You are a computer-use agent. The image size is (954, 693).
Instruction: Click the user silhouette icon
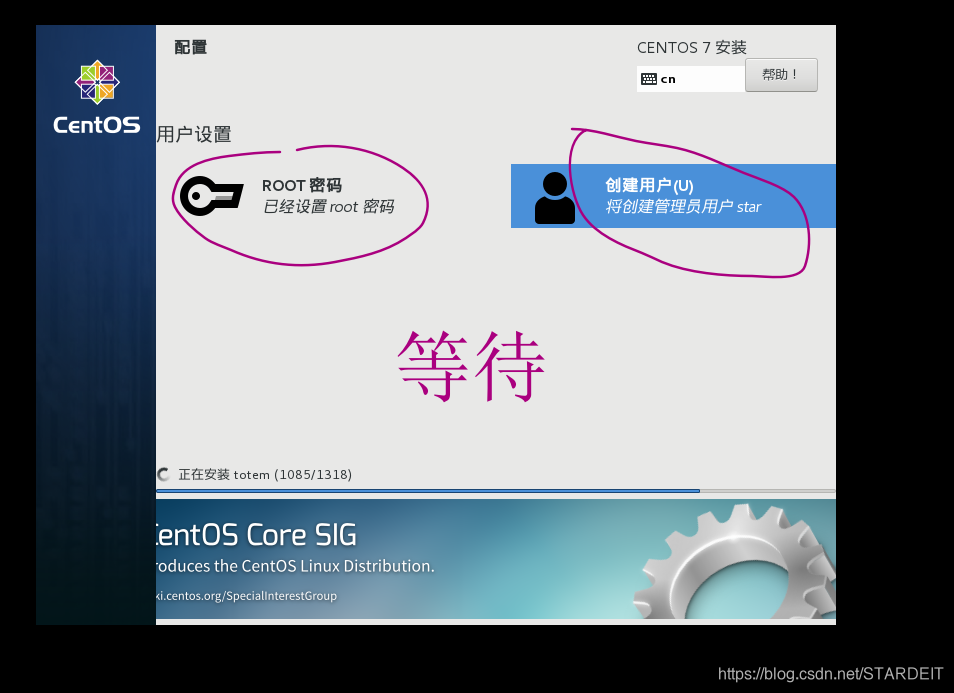(554, 198)
